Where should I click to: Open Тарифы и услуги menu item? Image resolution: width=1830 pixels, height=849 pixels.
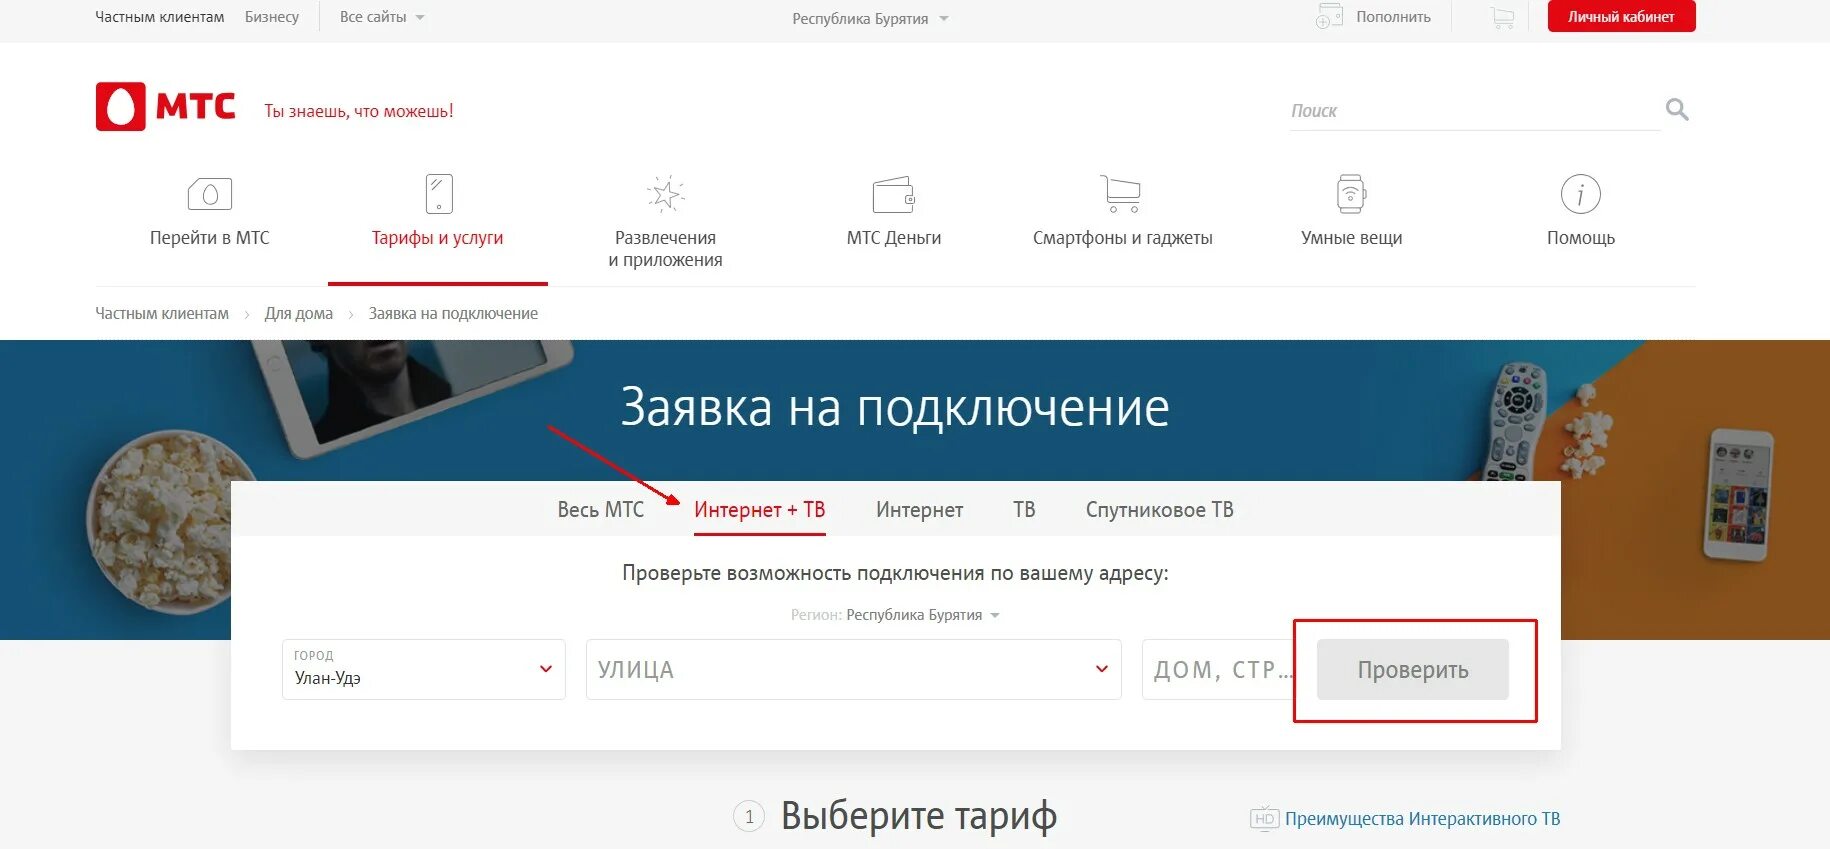[438, 238]
